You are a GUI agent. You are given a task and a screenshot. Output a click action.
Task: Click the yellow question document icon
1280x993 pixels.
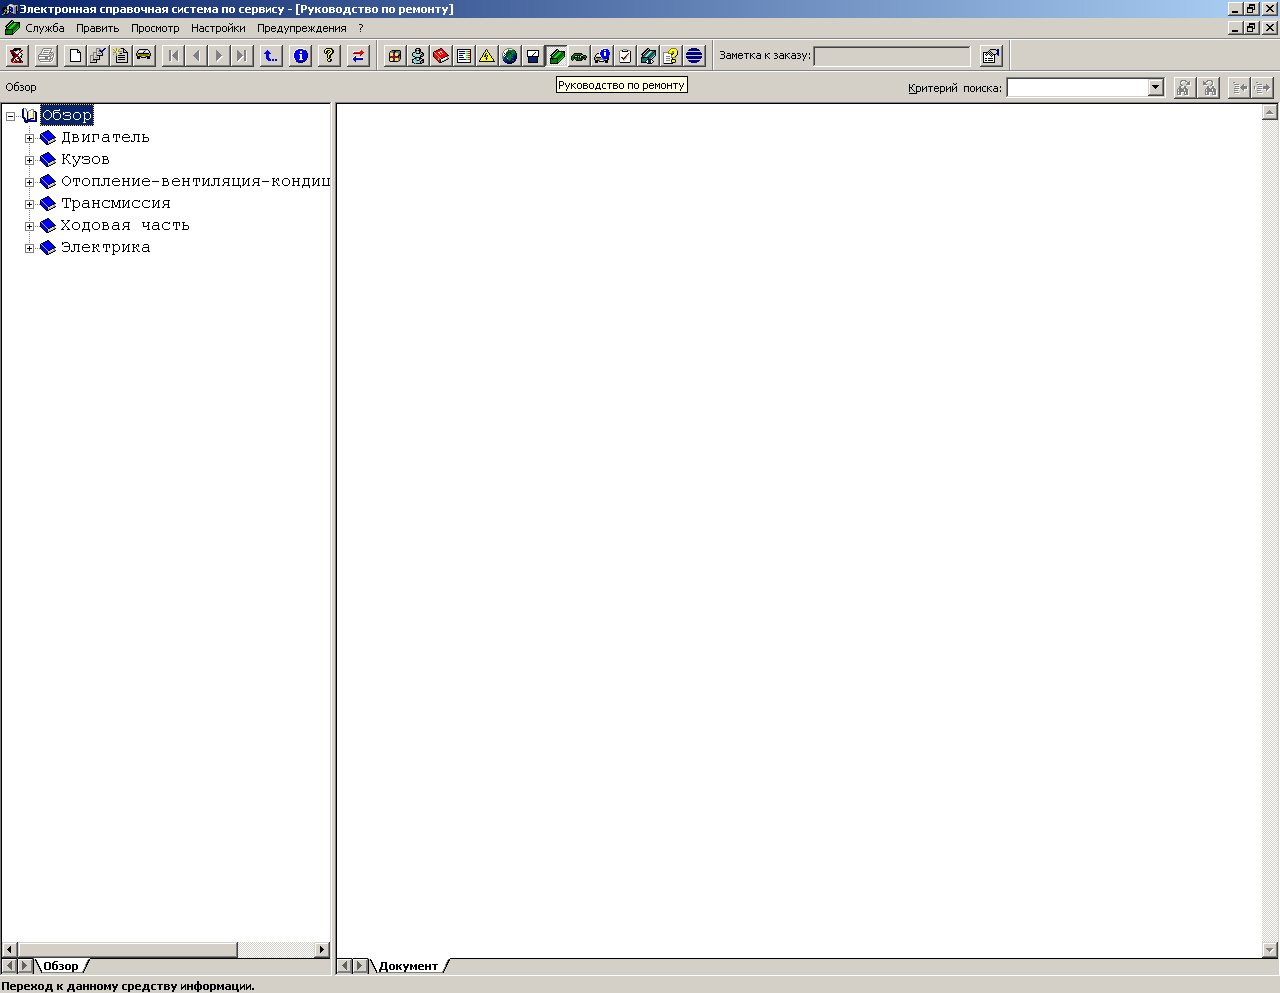click(671, 56)
